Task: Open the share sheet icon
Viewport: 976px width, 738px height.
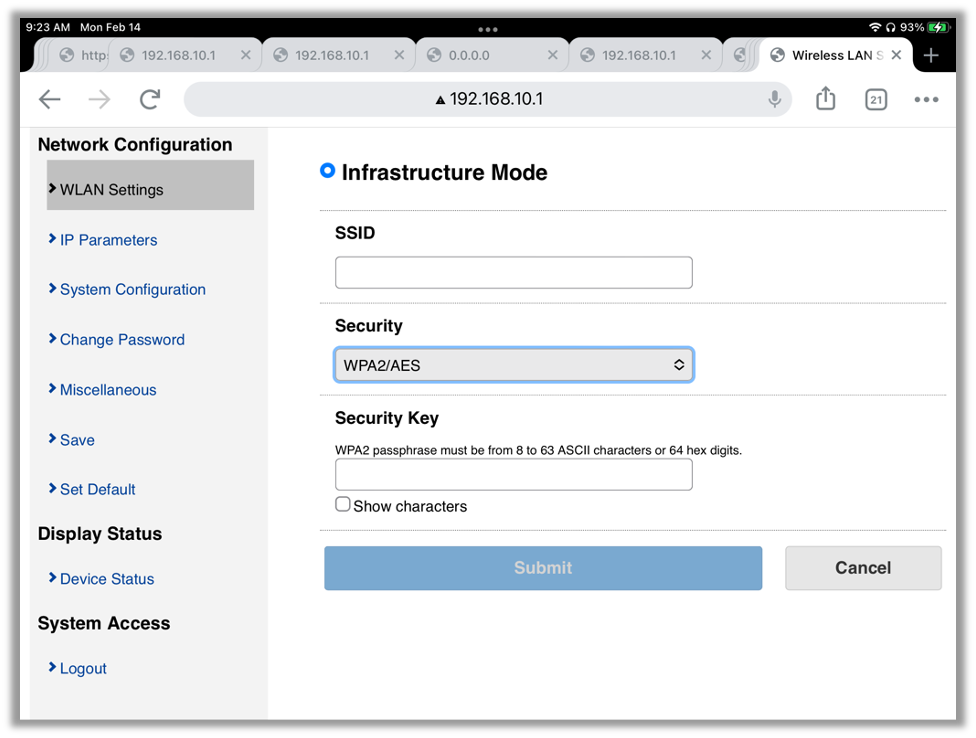Action: pos(825,99)
